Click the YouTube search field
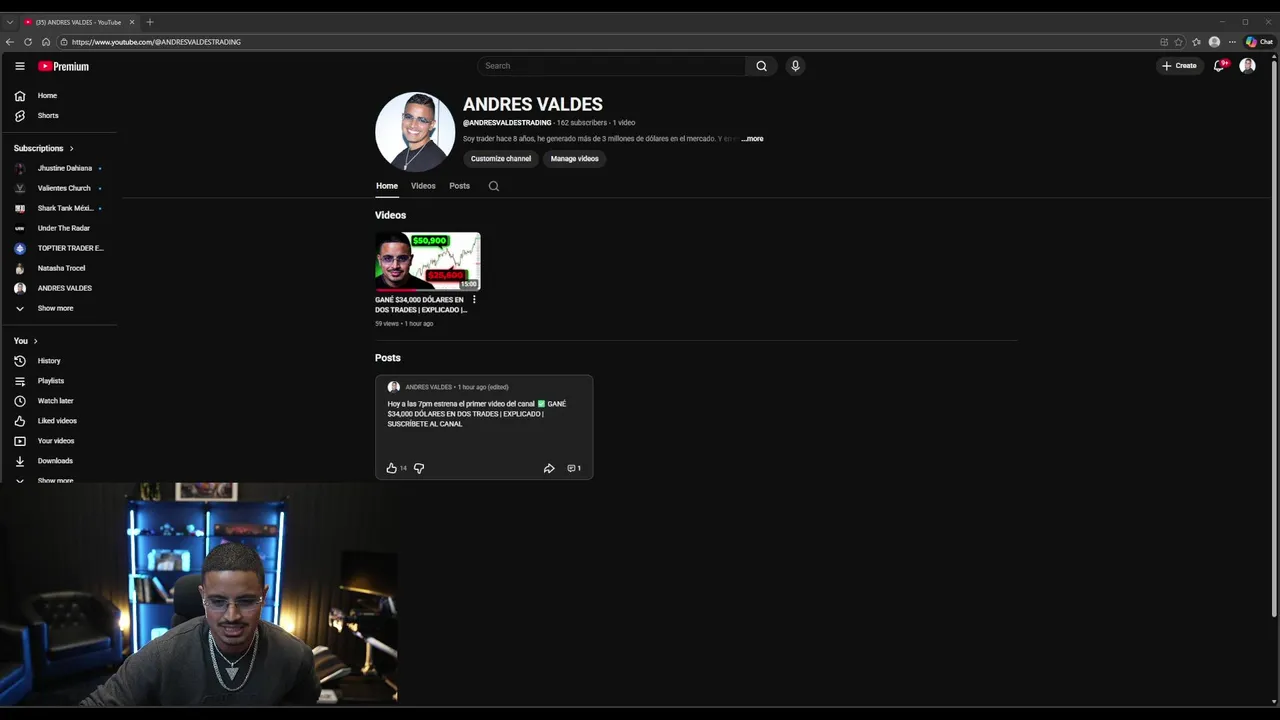 (x=611, y=66)
